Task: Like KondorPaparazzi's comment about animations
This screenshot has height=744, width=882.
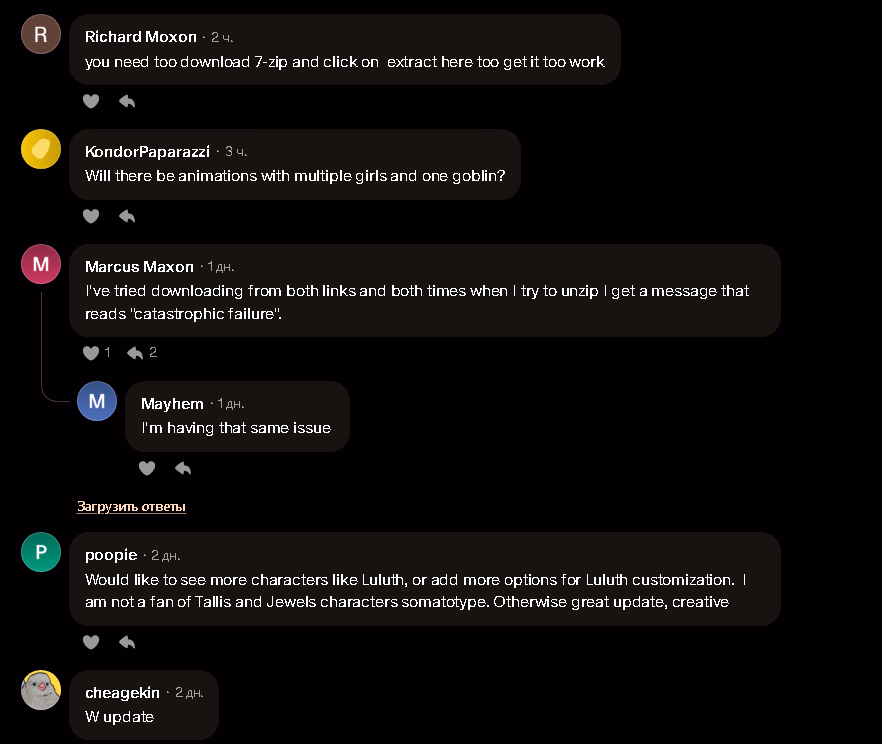Action: [91, 216]
